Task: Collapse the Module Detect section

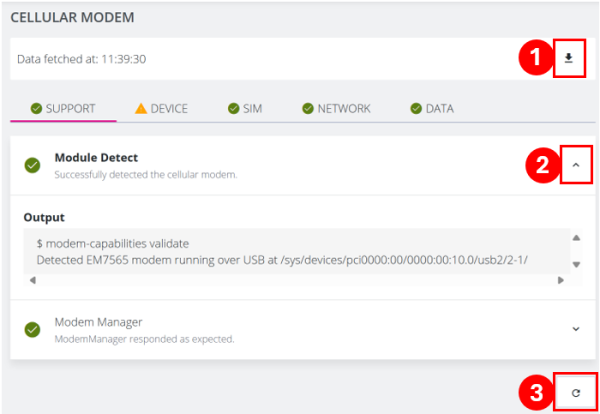Action: click(x=575, y=165)
